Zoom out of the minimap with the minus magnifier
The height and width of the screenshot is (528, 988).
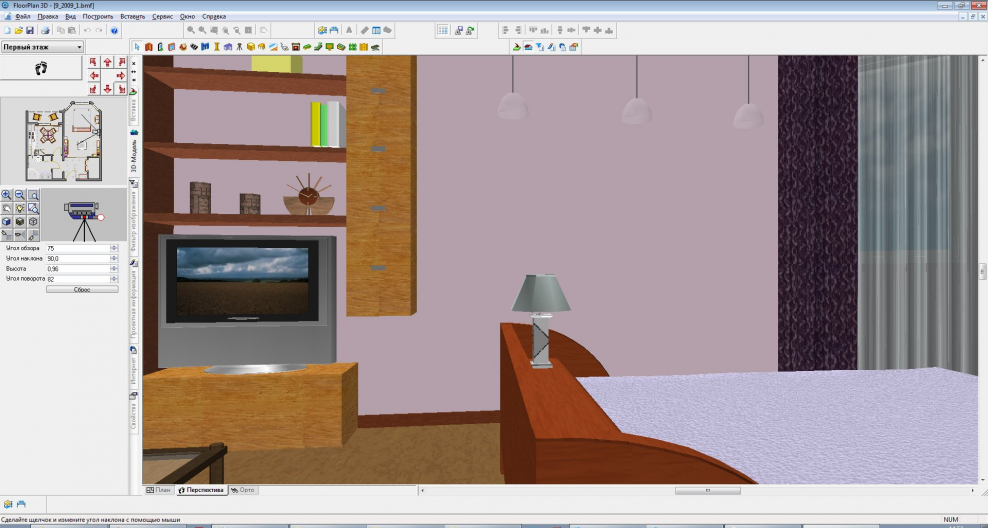20,195
